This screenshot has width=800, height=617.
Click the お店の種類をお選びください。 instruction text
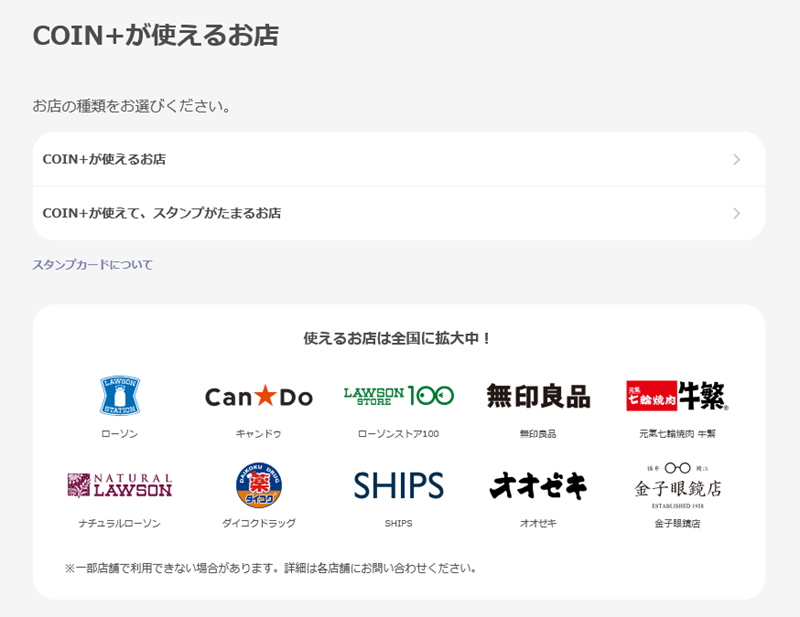[132, 106]
